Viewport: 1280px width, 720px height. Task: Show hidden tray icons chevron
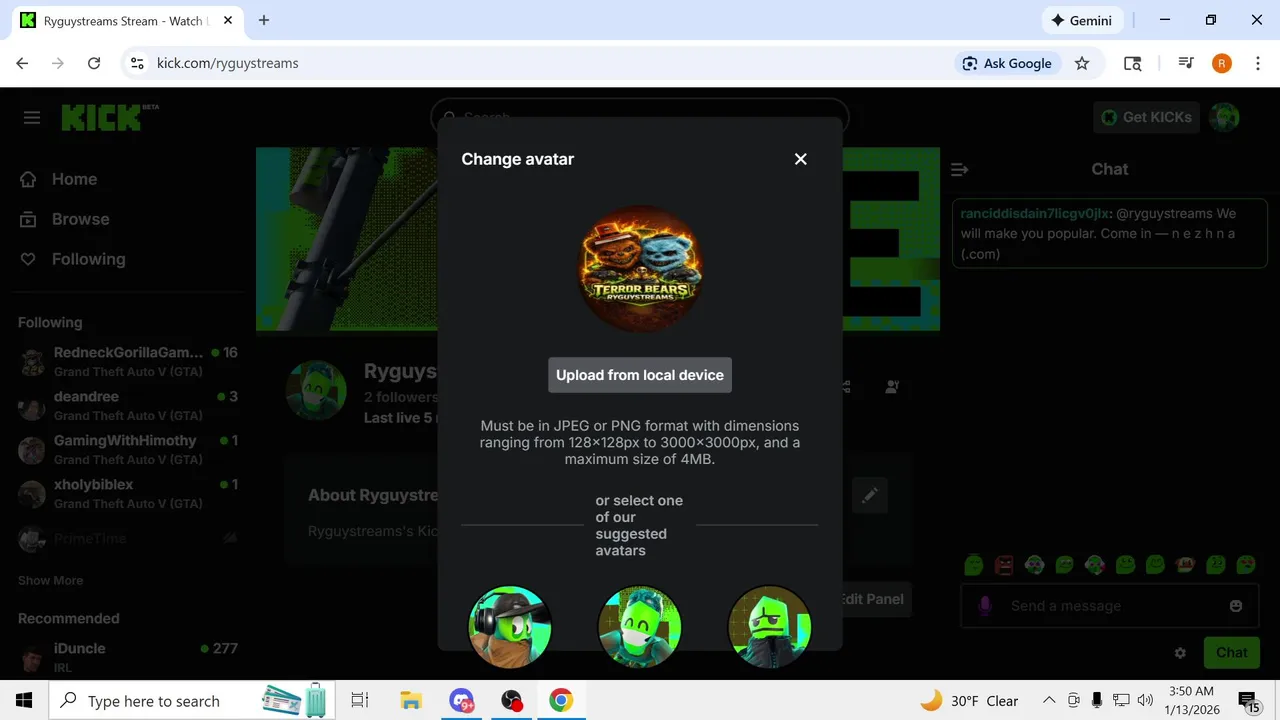tap(1048, 701)
